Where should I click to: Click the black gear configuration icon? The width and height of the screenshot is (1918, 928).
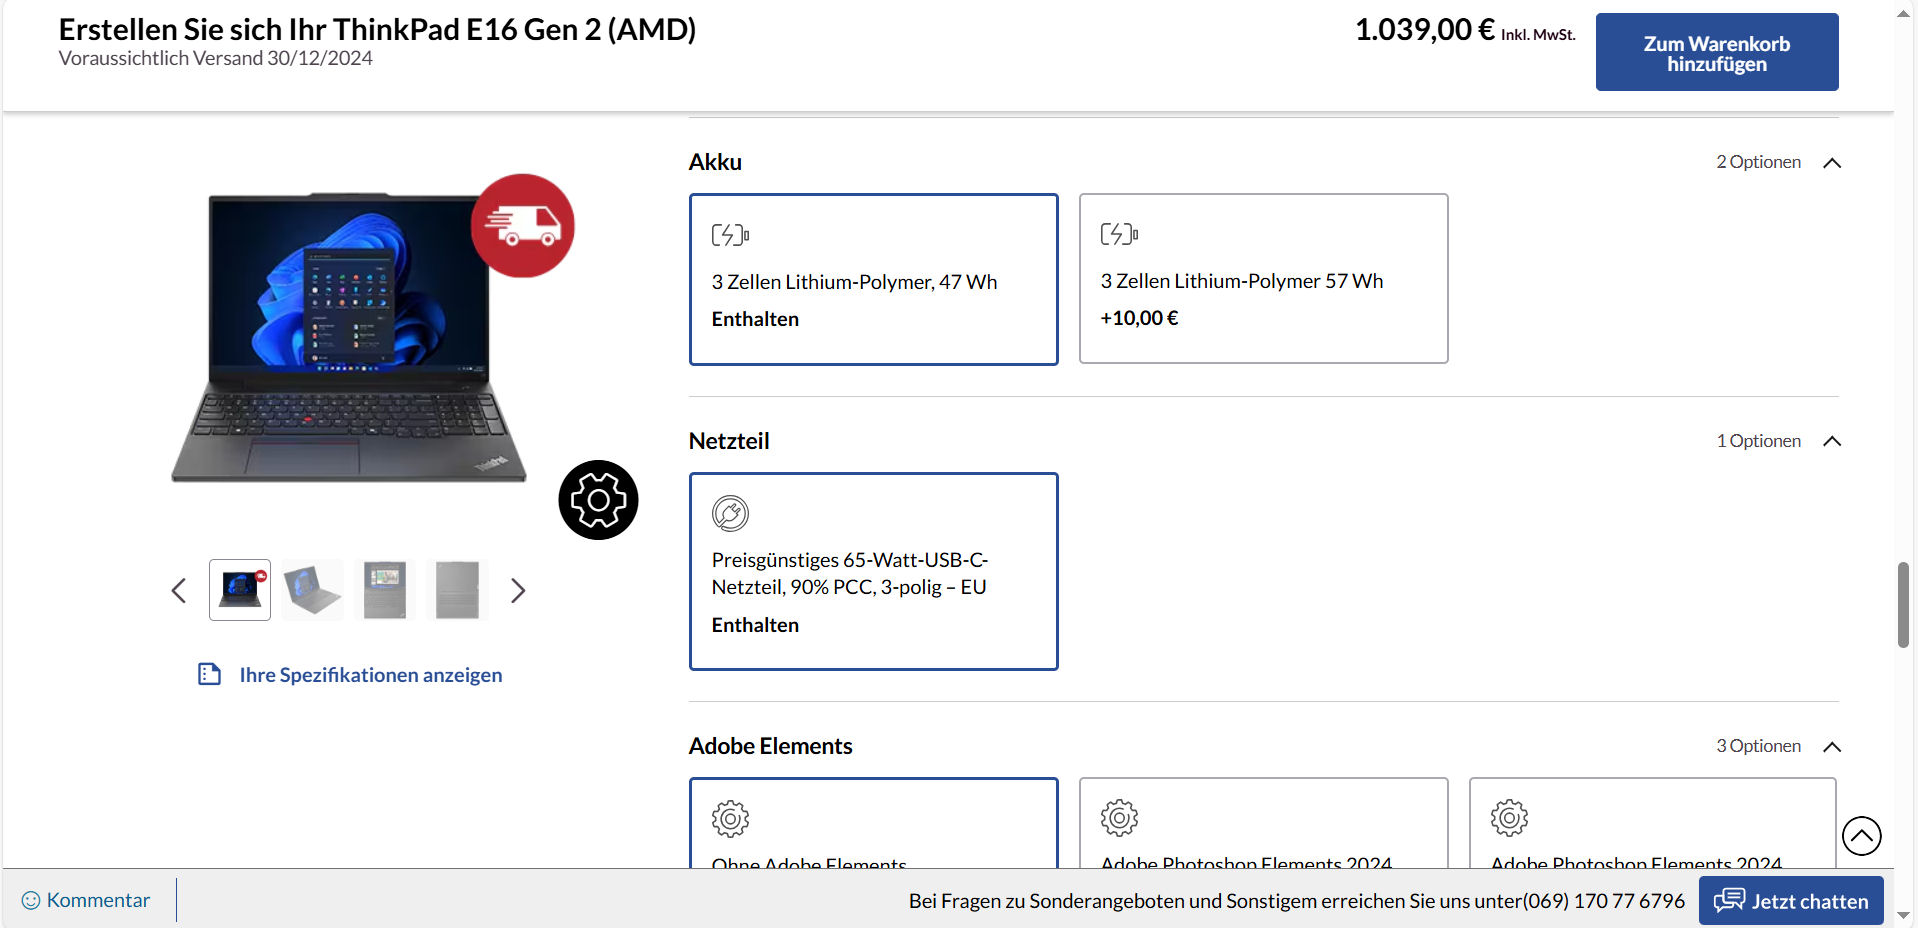click(x=598, y=500)
